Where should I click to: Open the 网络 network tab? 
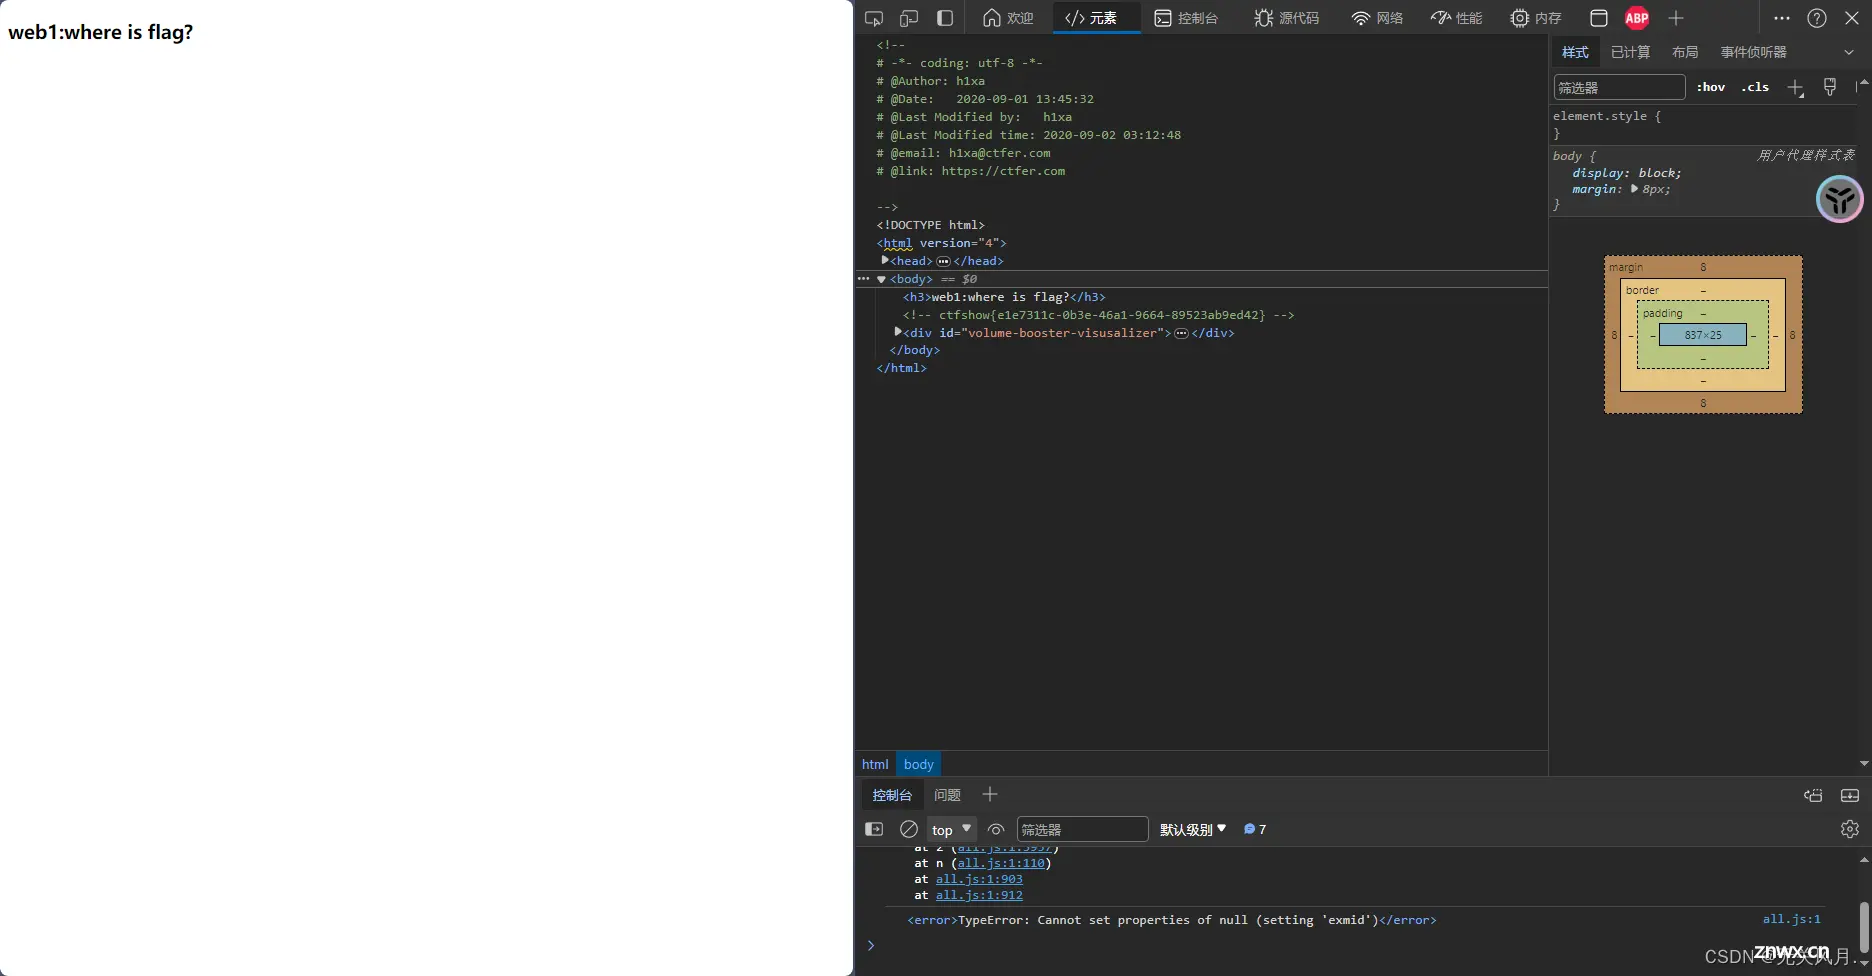point(1377,18)
